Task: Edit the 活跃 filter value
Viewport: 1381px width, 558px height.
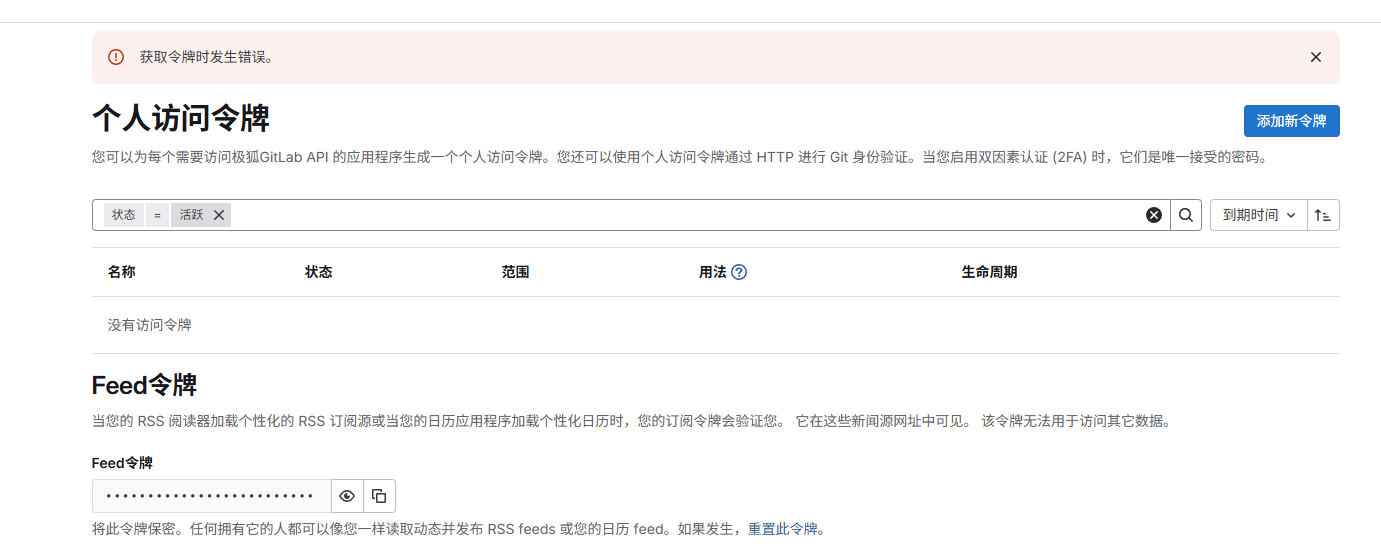Action: [191, 215]
